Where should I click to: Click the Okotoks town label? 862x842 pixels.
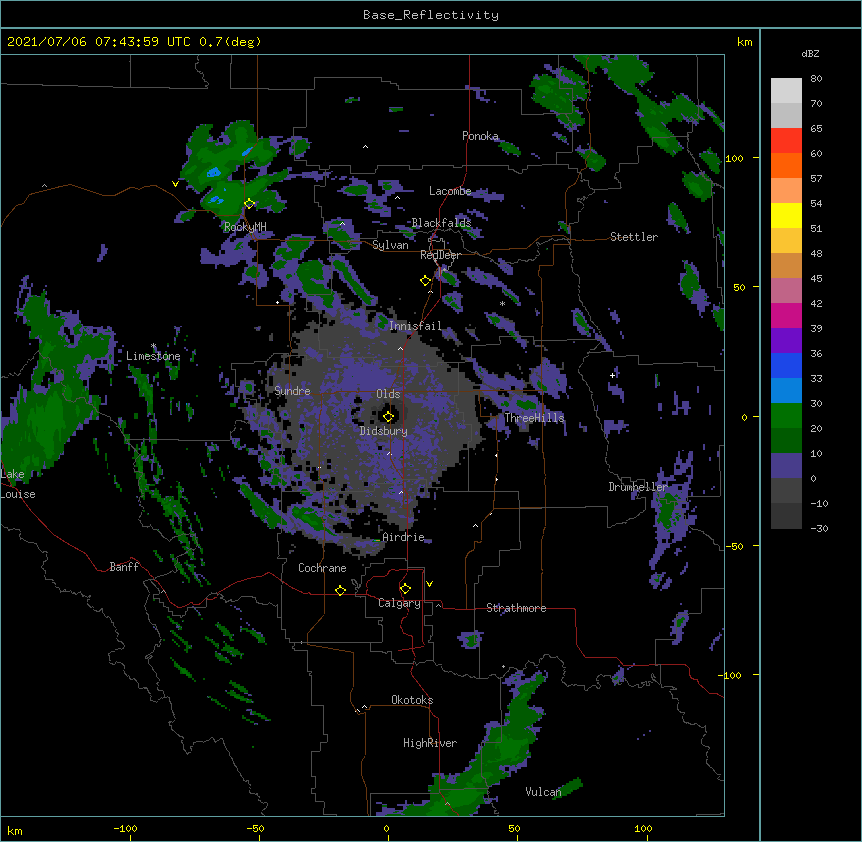(x=412, y=700)
